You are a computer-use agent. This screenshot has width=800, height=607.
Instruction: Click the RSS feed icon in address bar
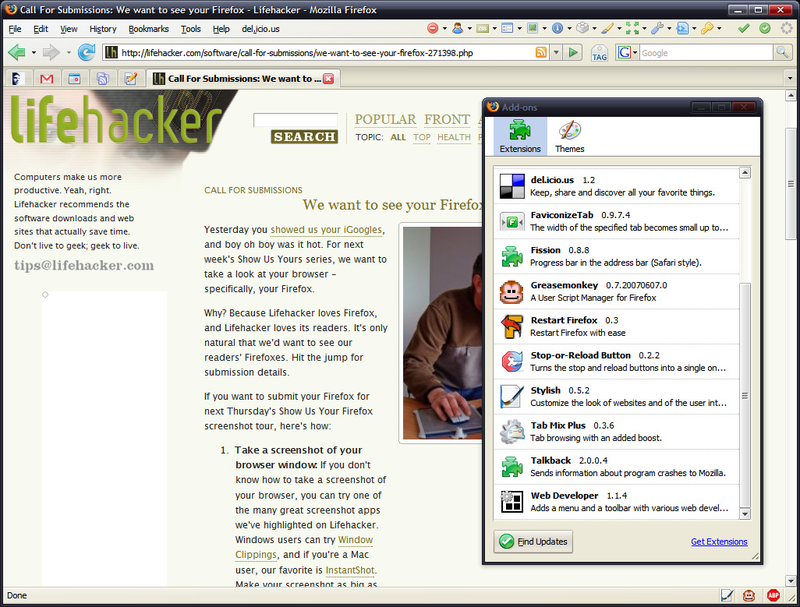[541, 52]
